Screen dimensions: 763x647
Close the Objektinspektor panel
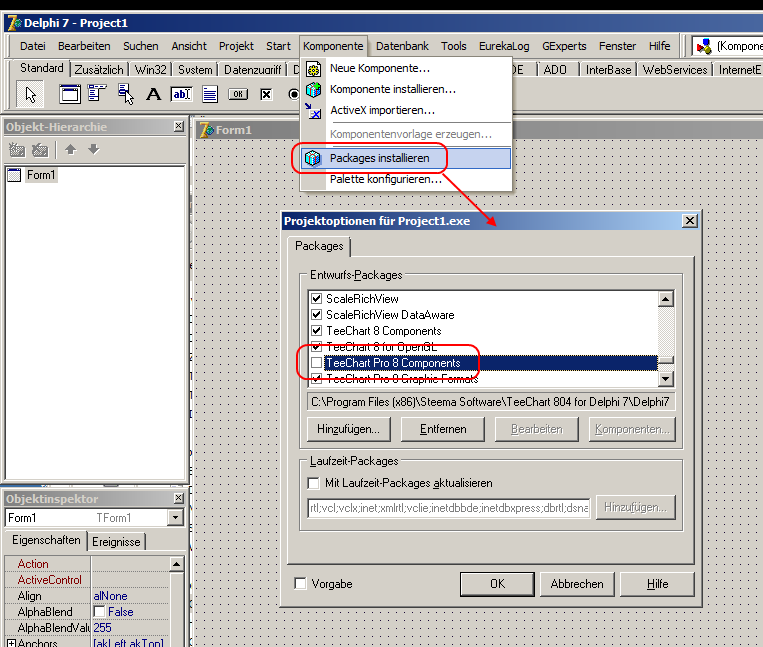pos(179,498)
